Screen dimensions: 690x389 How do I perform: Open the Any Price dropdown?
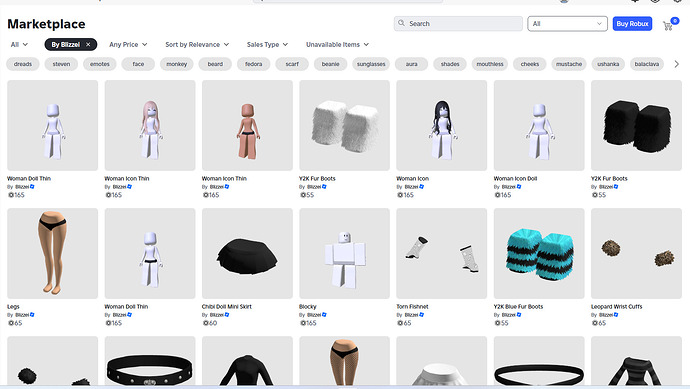click(x=128, y=44)
